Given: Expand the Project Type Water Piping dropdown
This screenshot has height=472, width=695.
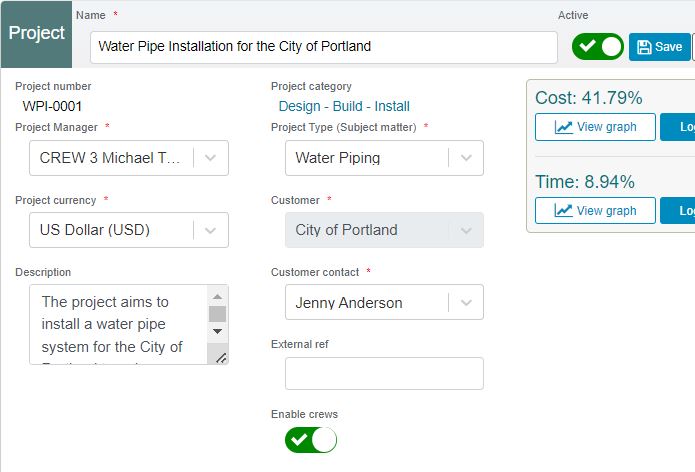Looking at the screenshot, I should pyautogui.click(x=384, y=158).
